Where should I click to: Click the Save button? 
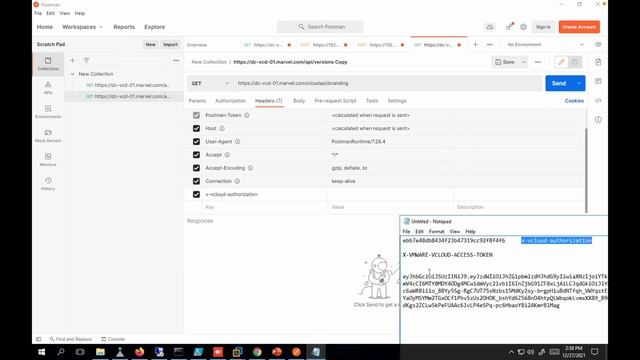coord(505,62)
